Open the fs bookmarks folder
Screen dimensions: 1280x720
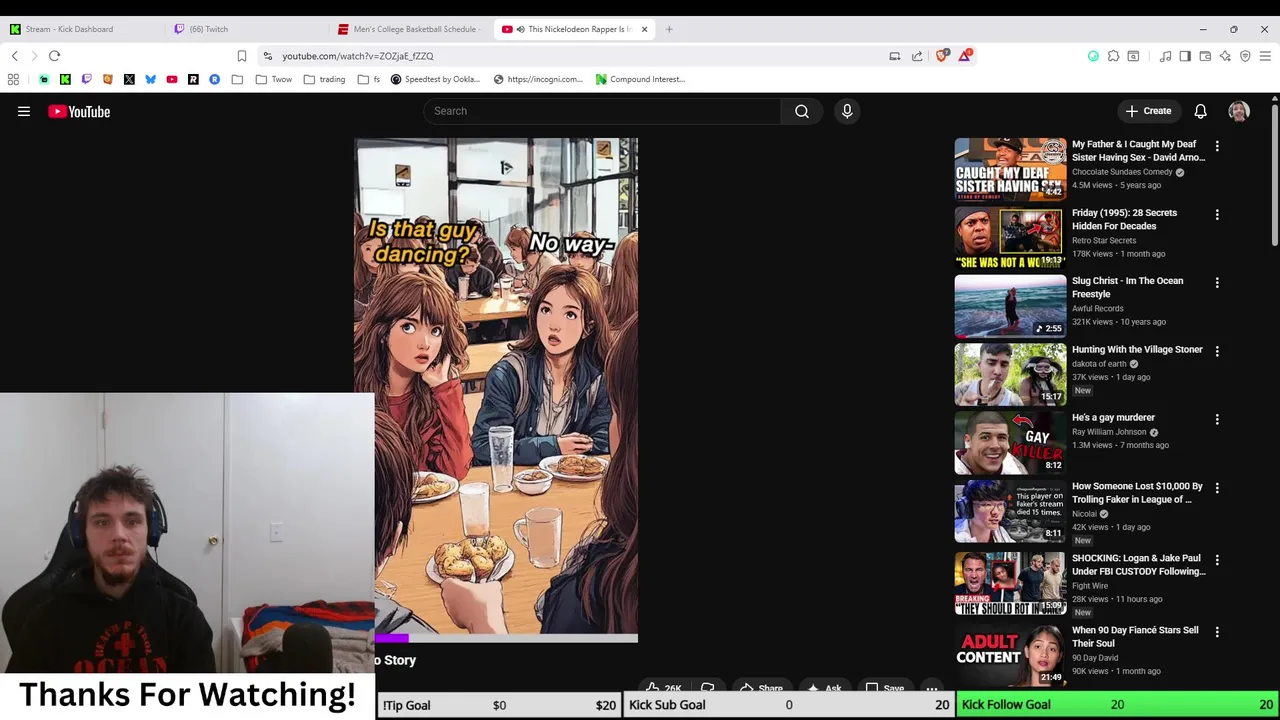(369, 79)
